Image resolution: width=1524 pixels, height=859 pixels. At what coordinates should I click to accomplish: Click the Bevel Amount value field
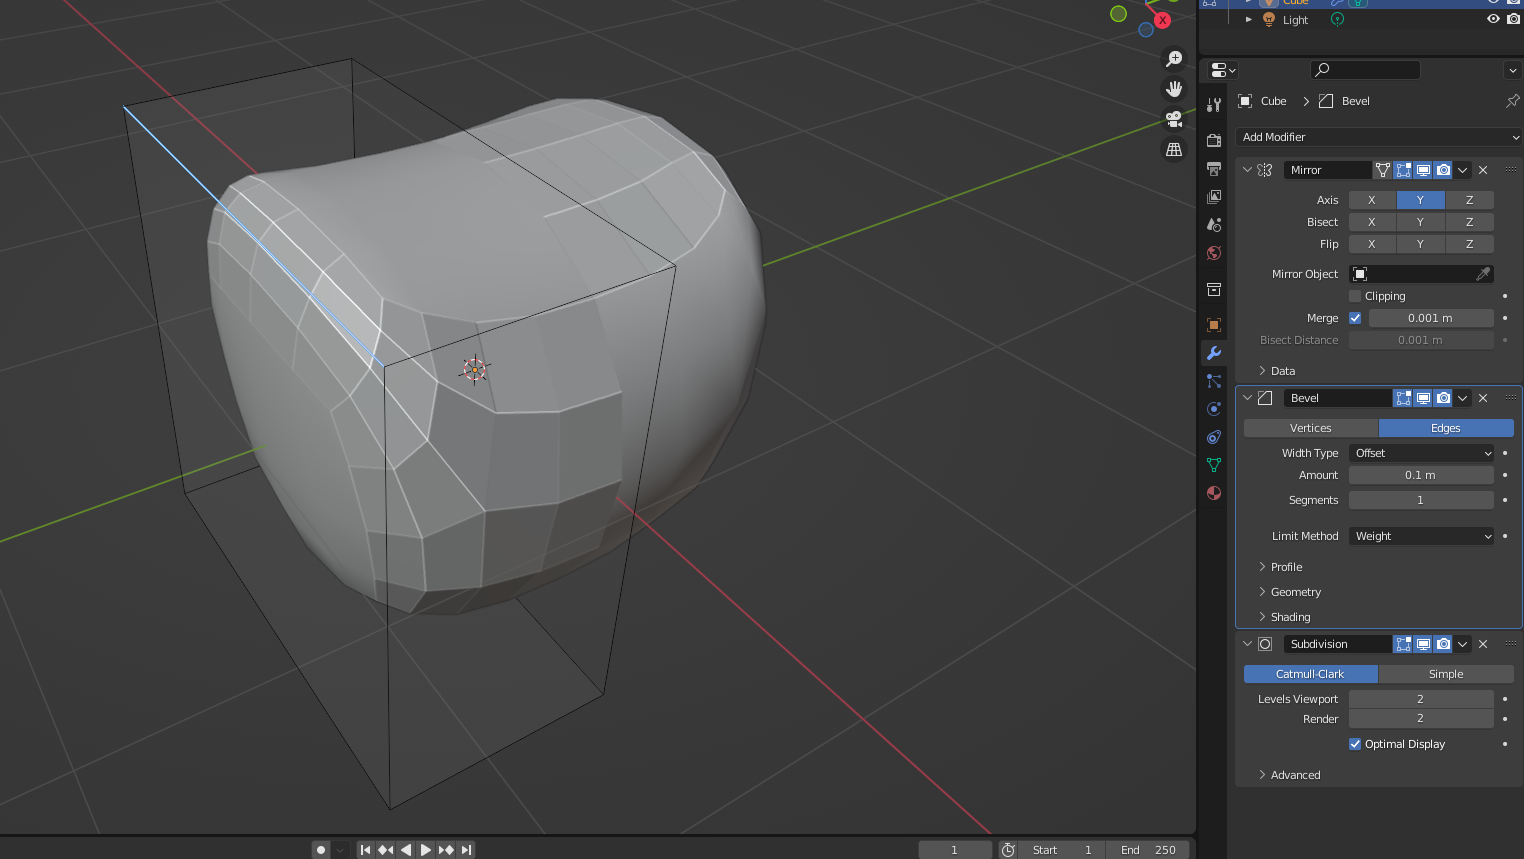pyautogui.click(x=1420, y=475)
